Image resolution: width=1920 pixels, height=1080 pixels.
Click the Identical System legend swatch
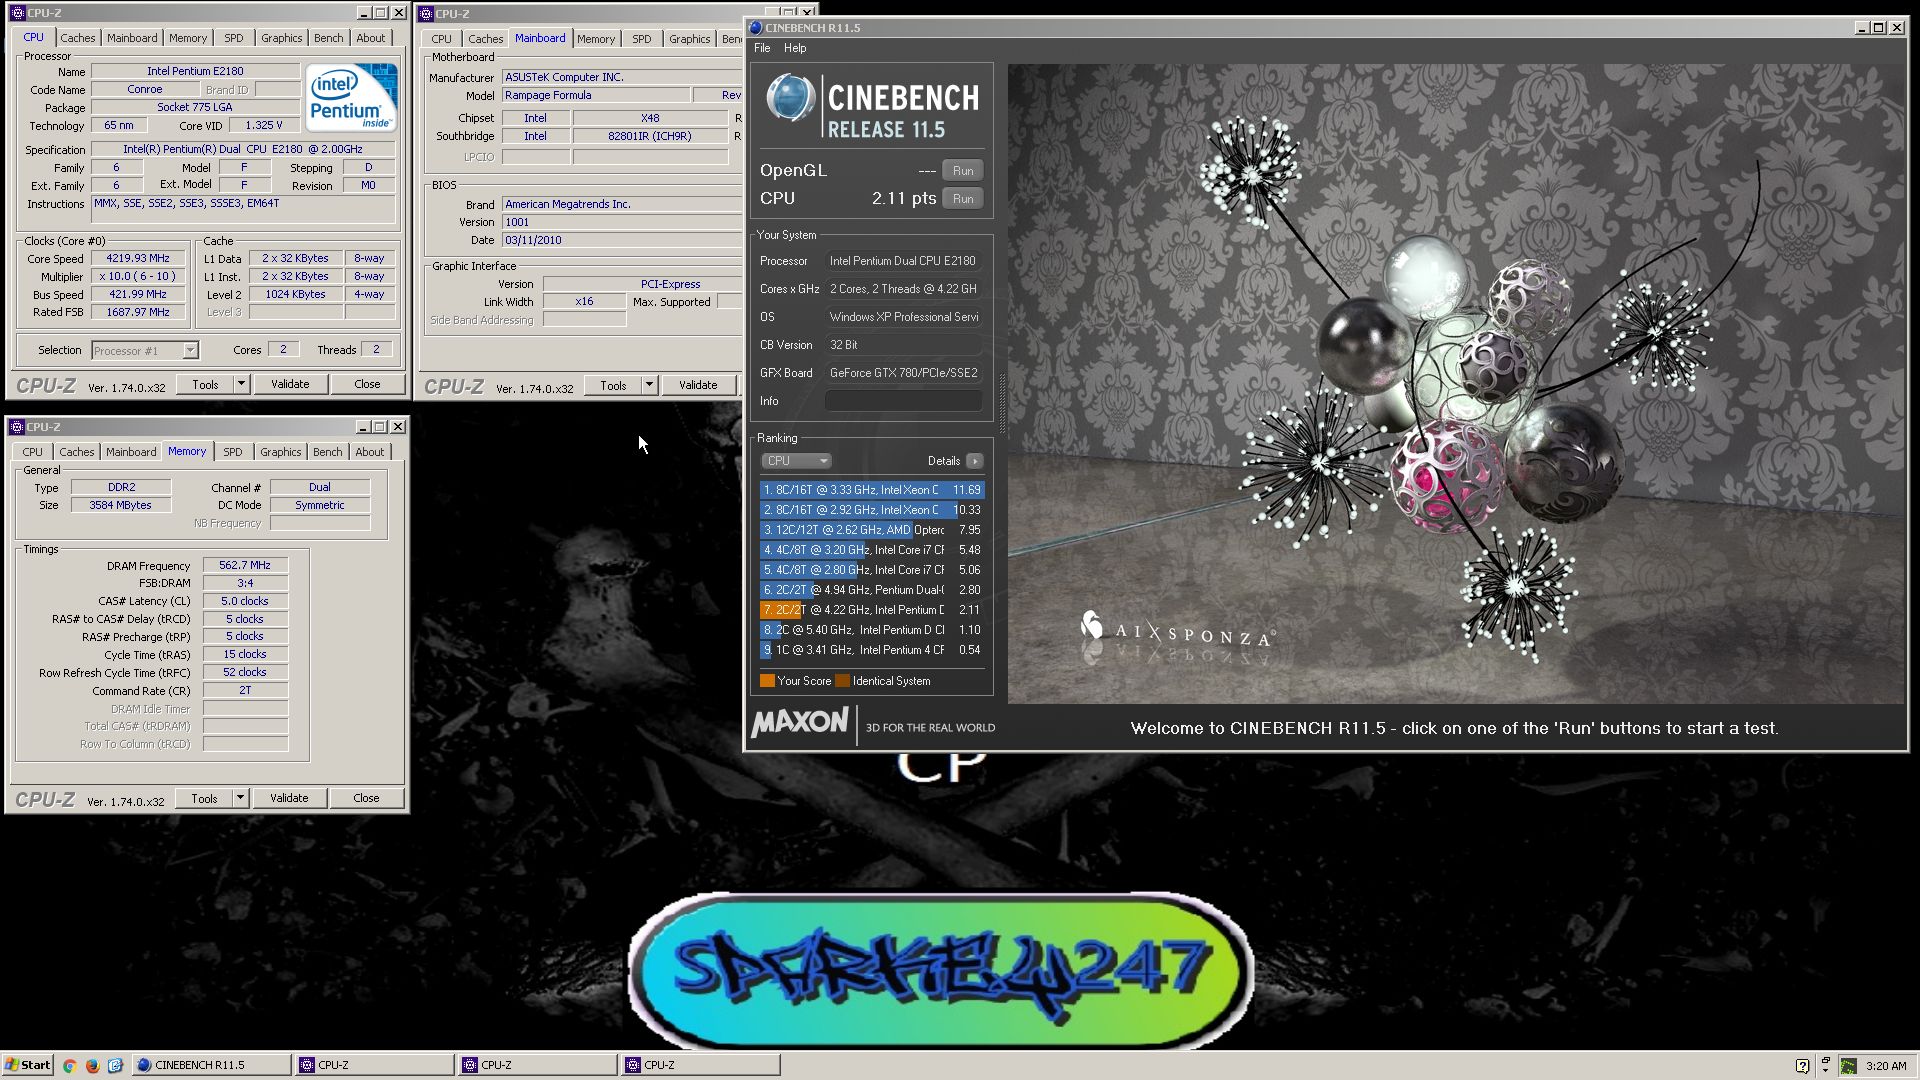point(842,681)
